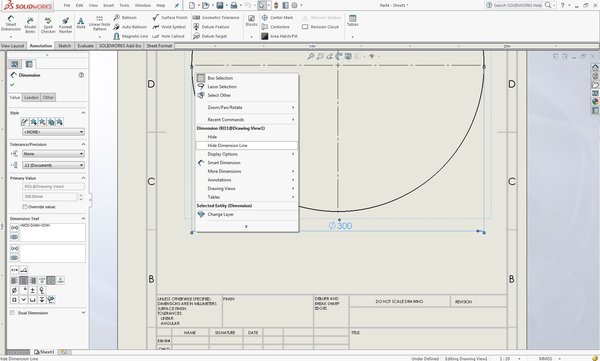The width and height of the screenshot is (600, 361).
Task: Insert a Datum Feature symbol
Action: (x=211, y=27)
